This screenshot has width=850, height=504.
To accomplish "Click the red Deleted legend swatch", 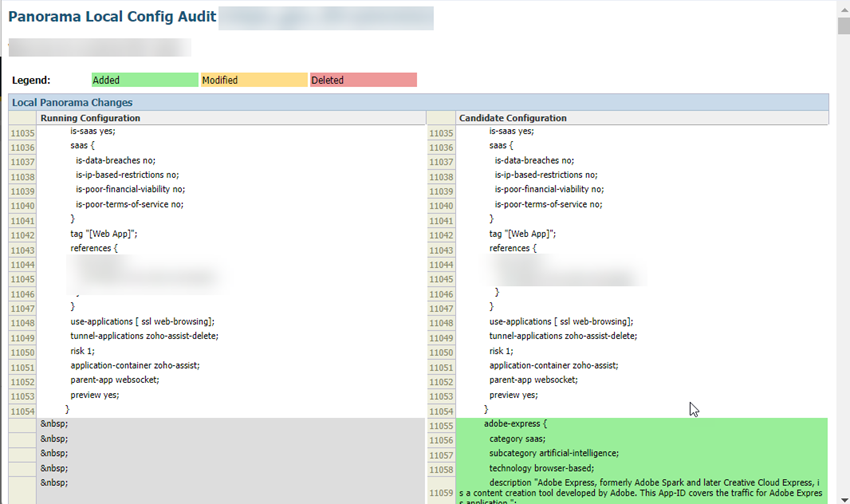I will 362,80.
